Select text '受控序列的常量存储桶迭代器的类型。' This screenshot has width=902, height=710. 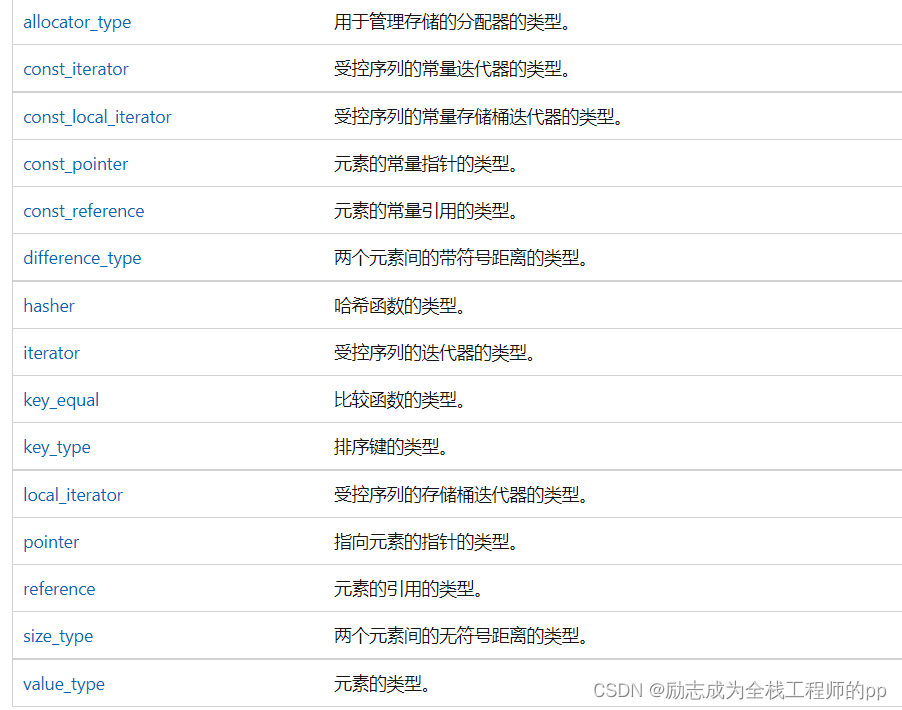click(479, 117)
